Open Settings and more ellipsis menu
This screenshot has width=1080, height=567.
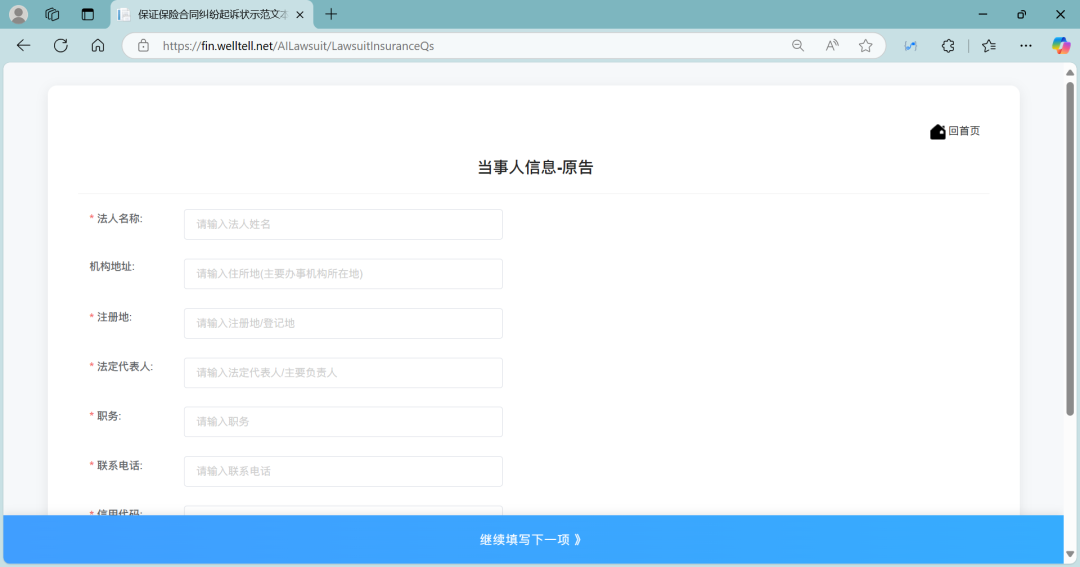pos(1026,45)
